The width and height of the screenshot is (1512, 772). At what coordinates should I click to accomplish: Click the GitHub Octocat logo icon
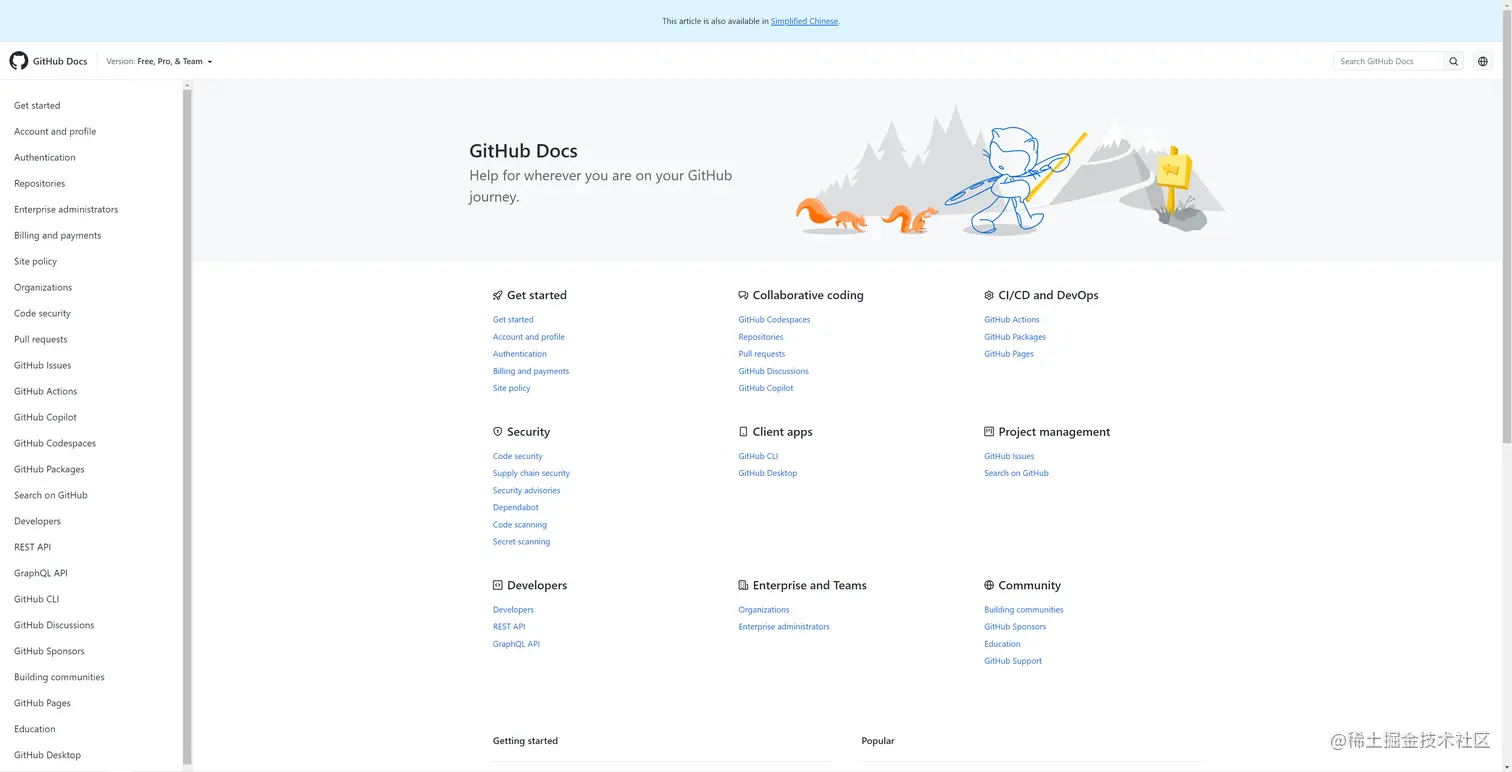(x=19, y=61)
